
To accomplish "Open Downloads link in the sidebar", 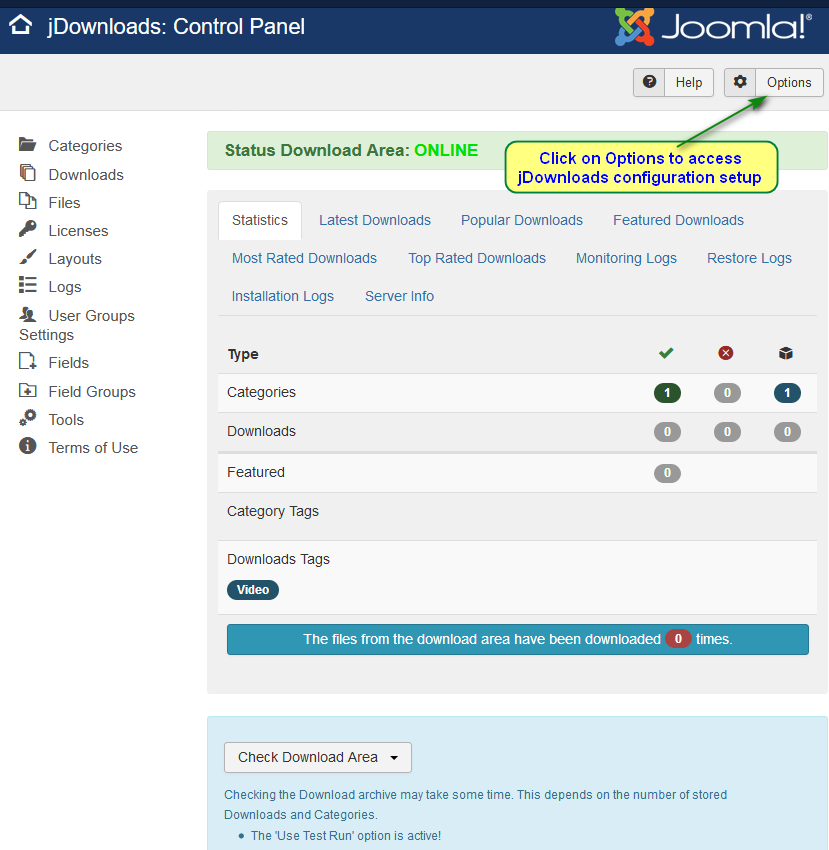I will coord(86,175).
